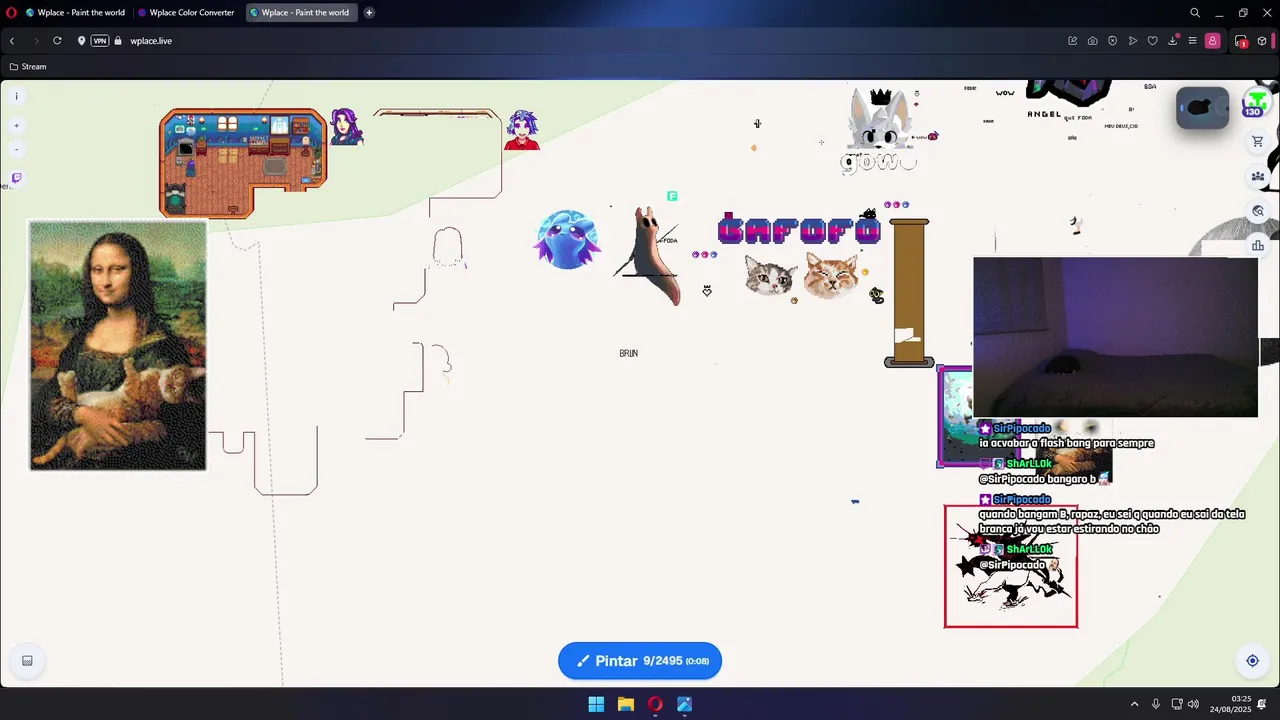1280x720 pixels.
Task: Open the downloads icon
Action: [1173, 41]
